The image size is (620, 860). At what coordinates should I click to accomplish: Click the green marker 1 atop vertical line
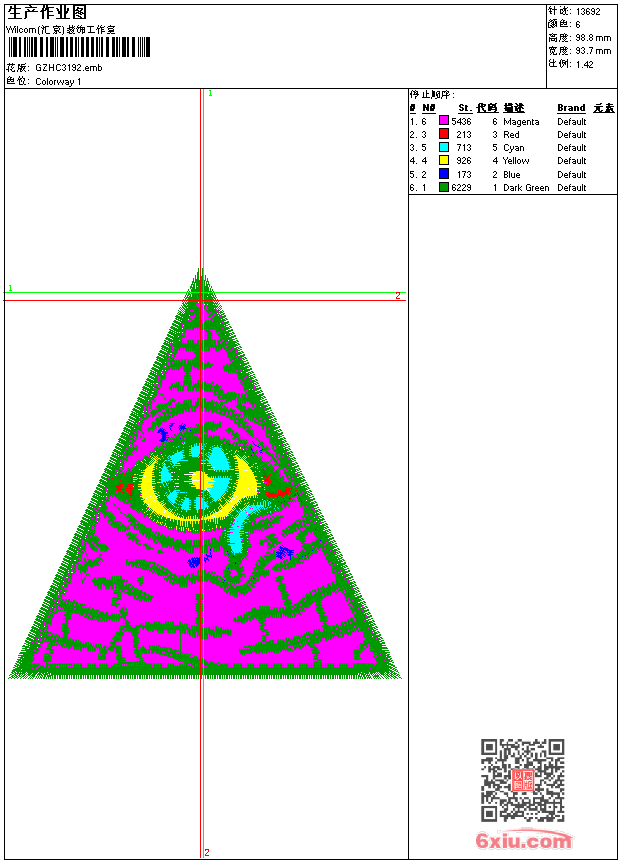[x=210, y=94]
